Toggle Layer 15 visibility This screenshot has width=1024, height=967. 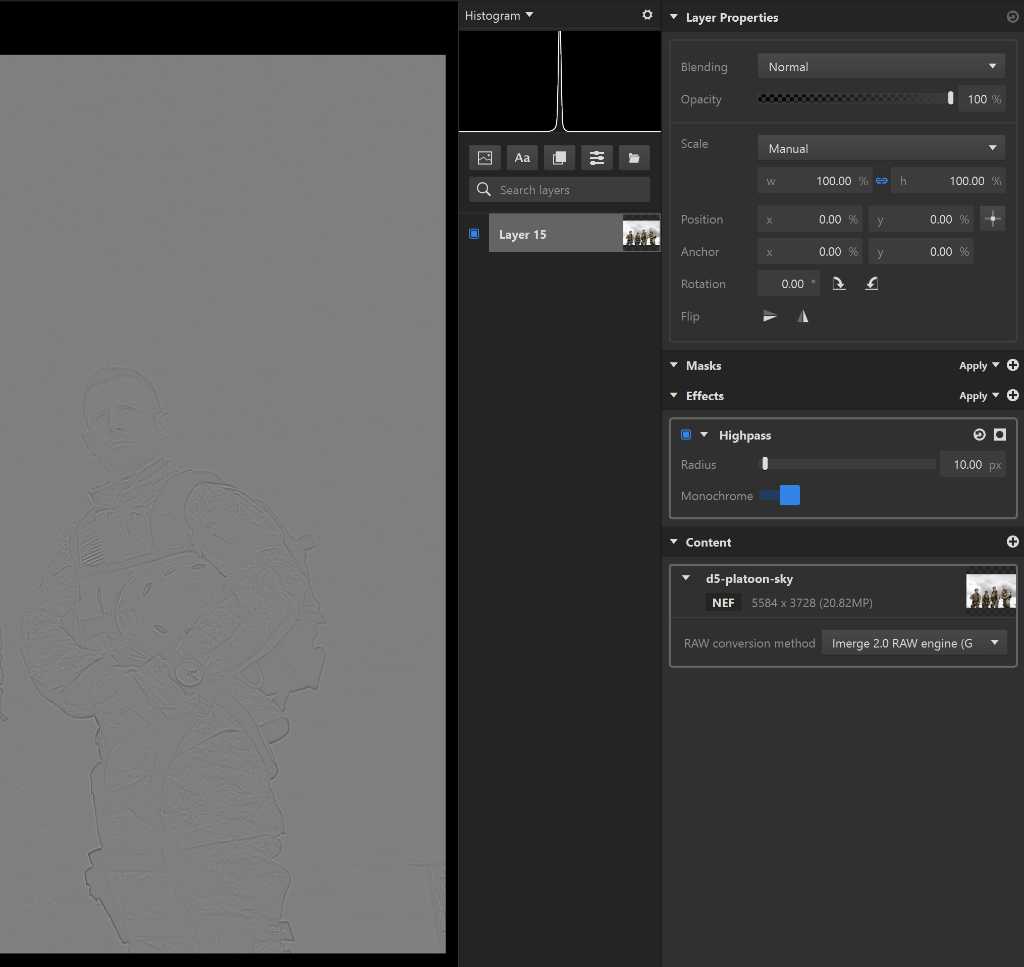pos(474,233)
